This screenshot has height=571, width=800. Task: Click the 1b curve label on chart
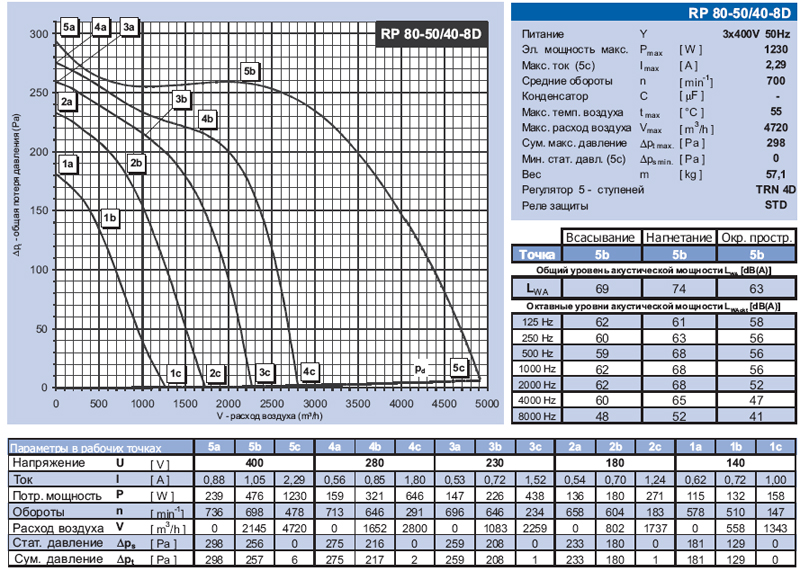[x=111, y=217]
